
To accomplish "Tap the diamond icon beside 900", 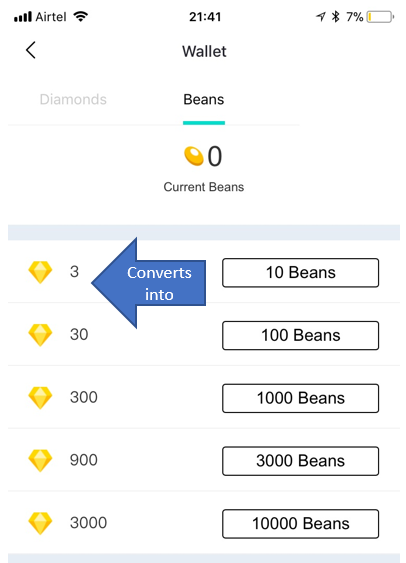I will (x=40, y=460).
